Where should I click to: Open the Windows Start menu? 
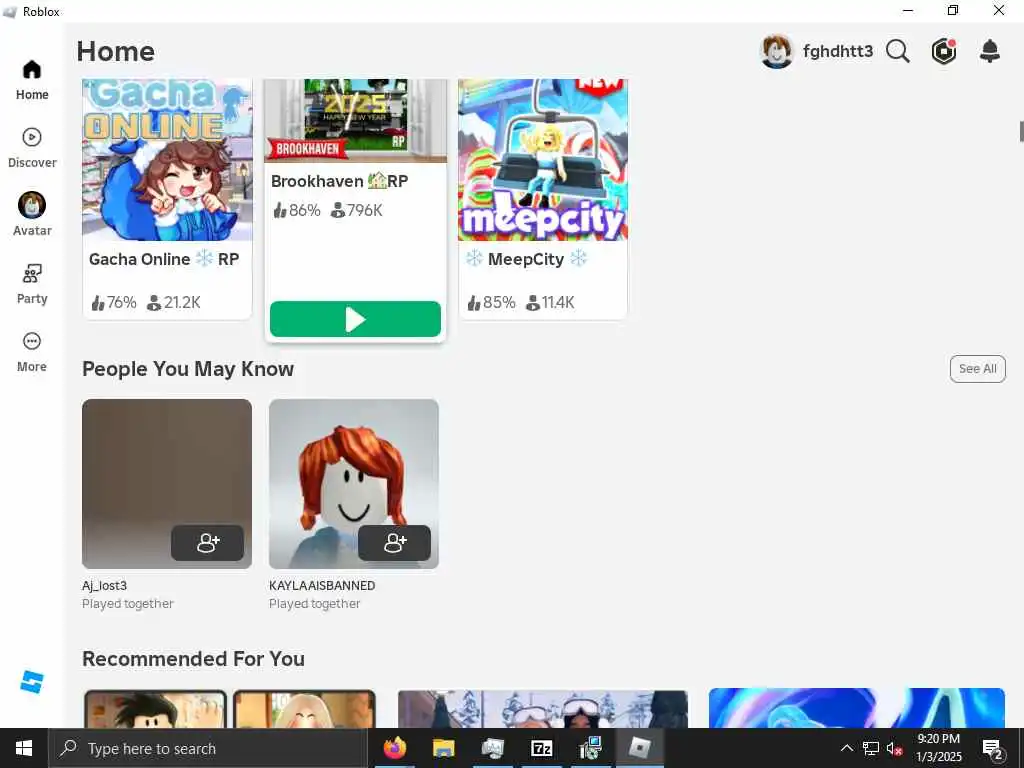click(24, 748)
